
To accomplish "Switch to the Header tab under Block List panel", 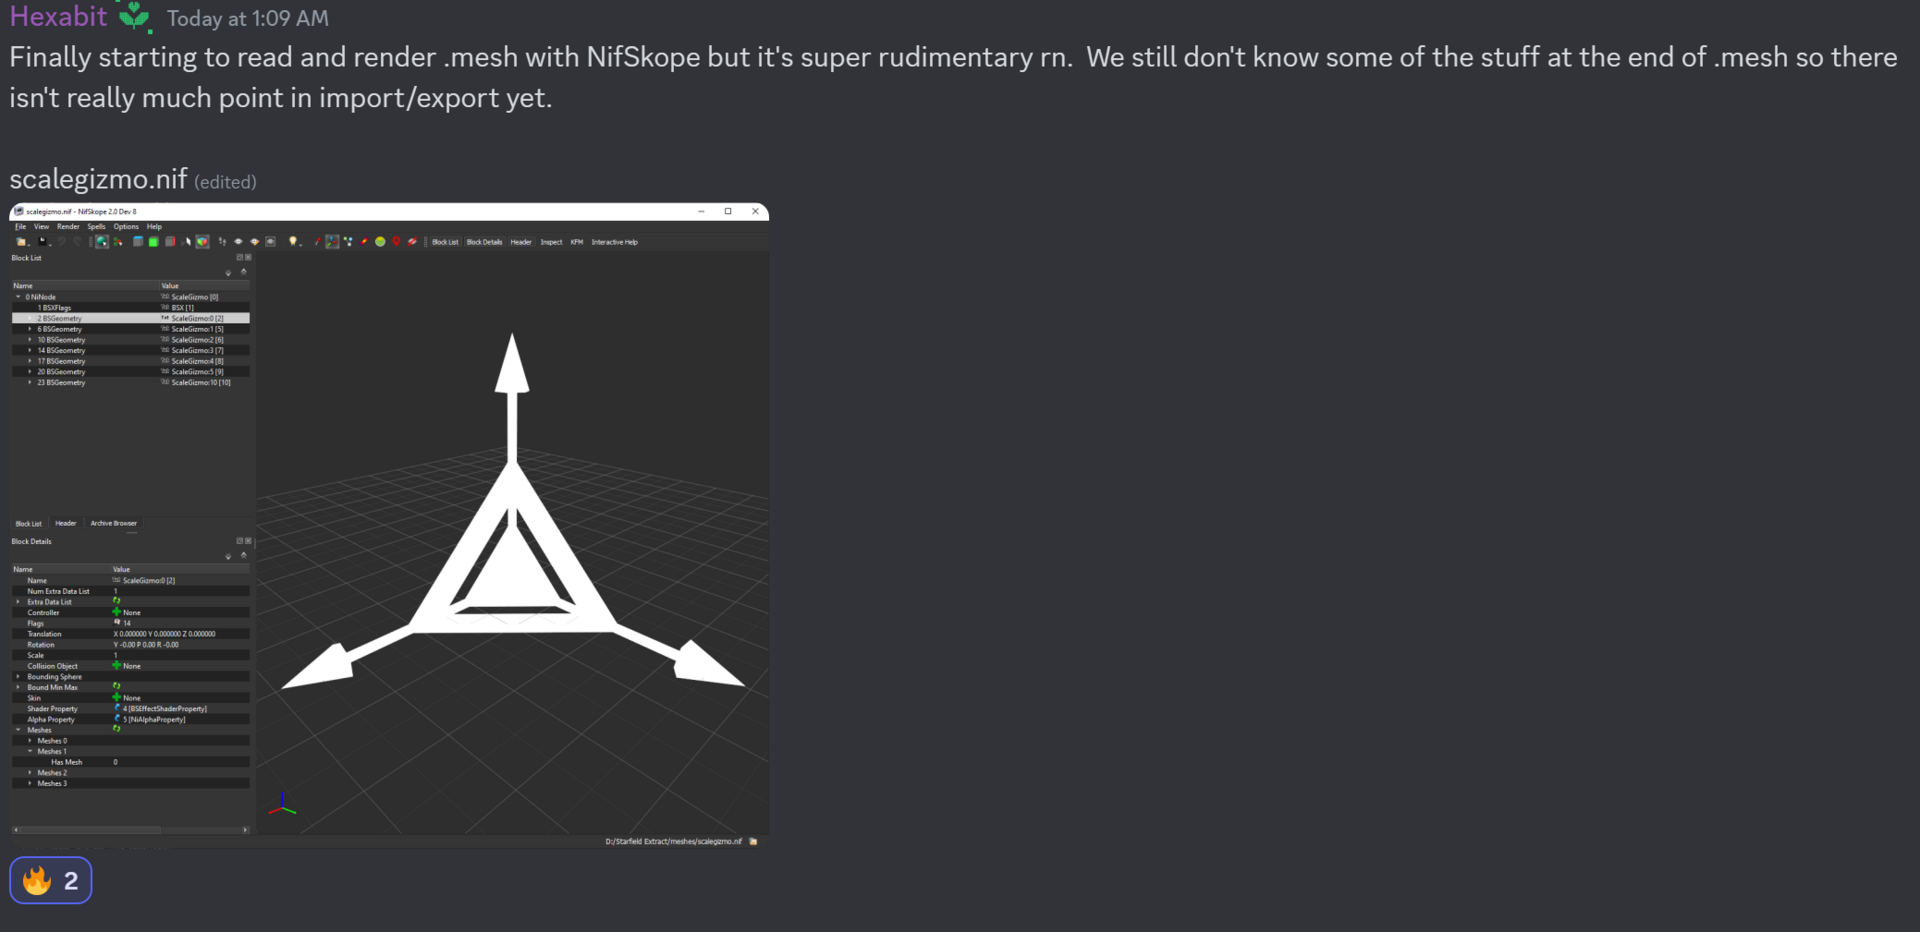I will click(66, 523).
